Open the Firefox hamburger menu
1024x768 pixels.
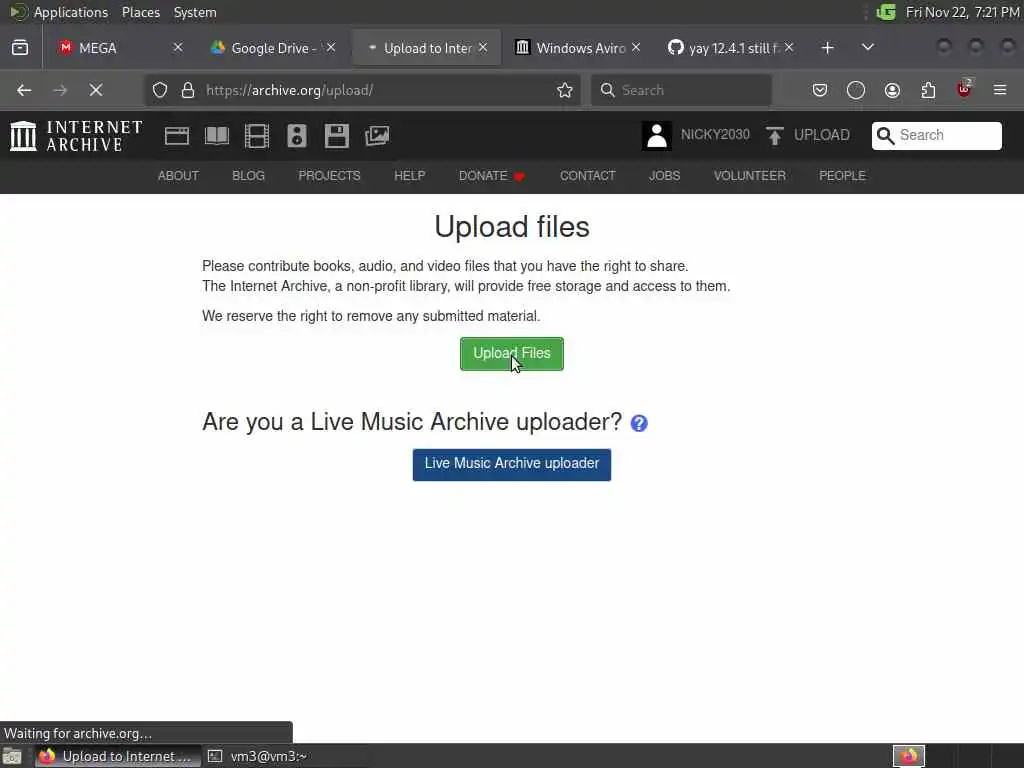(1000, 90)
